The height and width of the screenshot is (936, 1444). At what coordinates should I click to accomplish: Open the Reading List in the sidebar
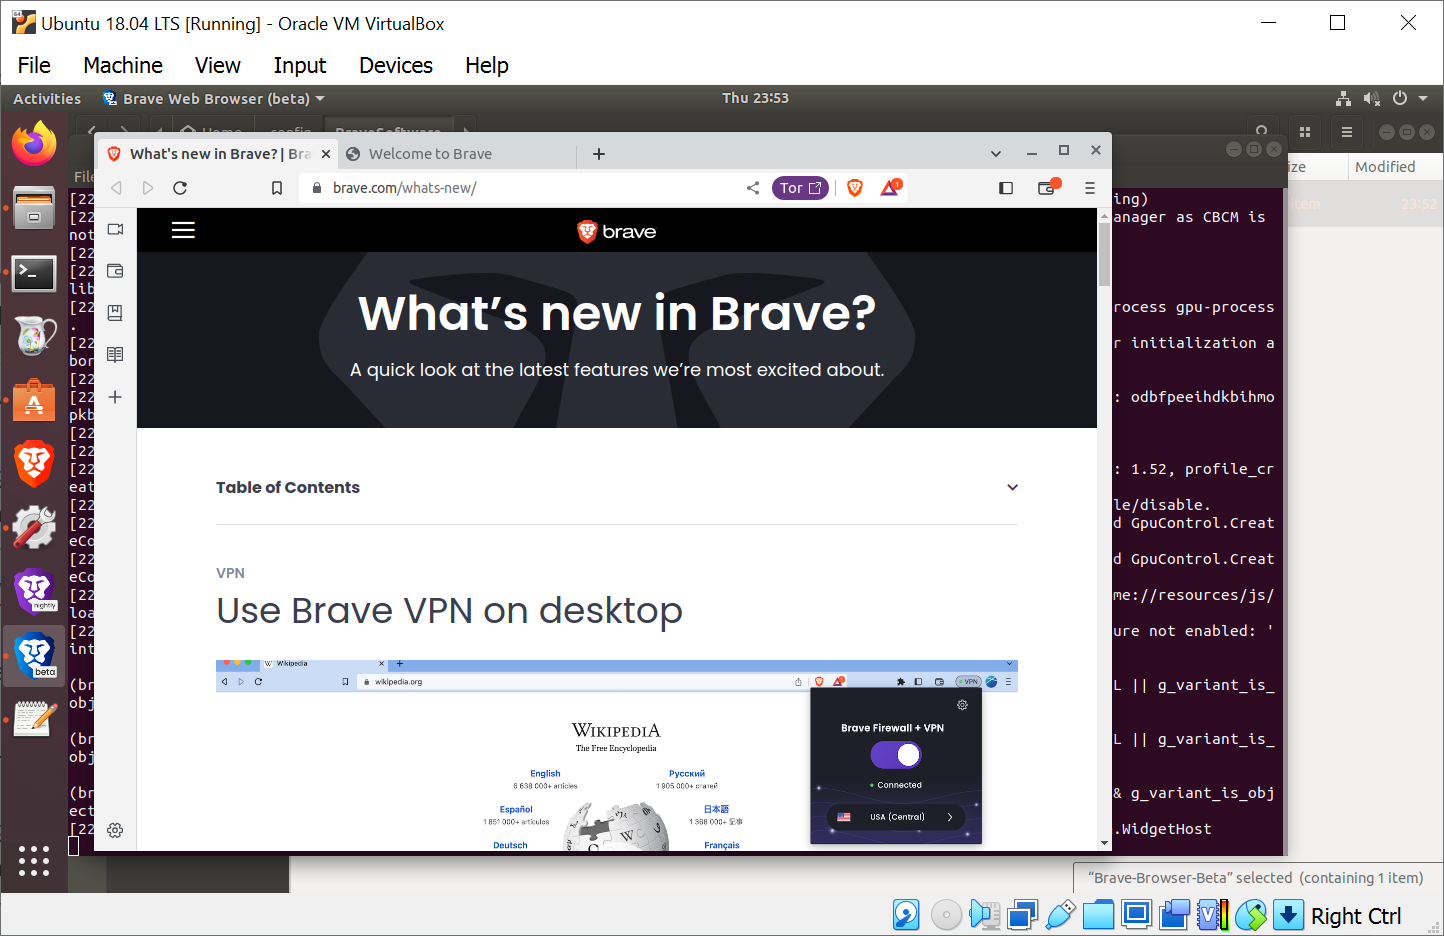[x=115, y=354]
